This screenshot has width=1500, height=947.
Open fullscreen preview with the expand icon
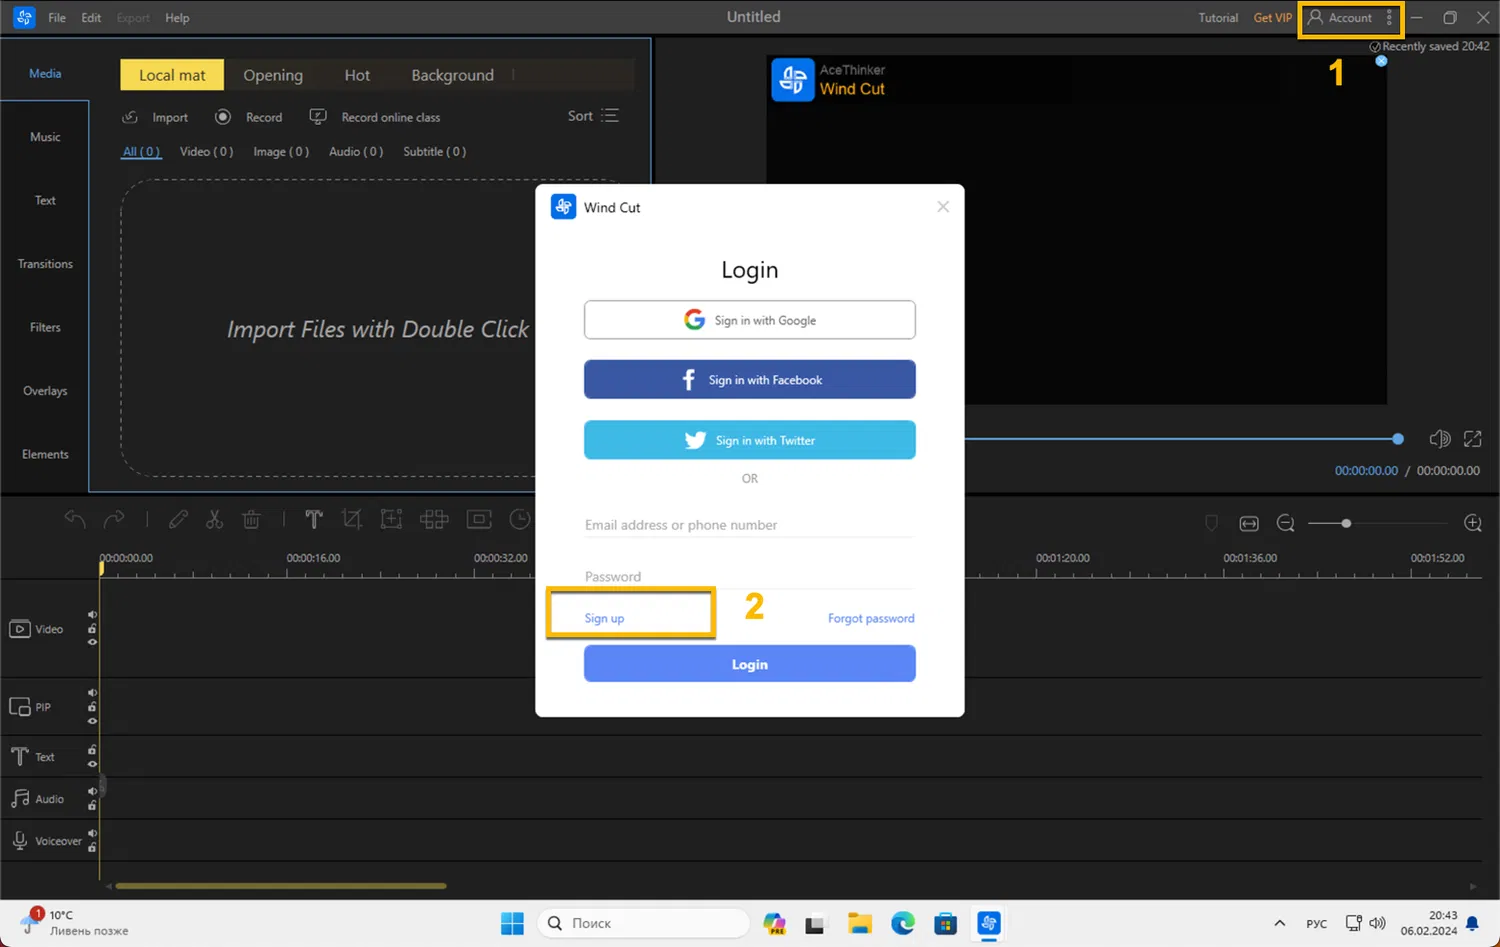coord(1473,439)
